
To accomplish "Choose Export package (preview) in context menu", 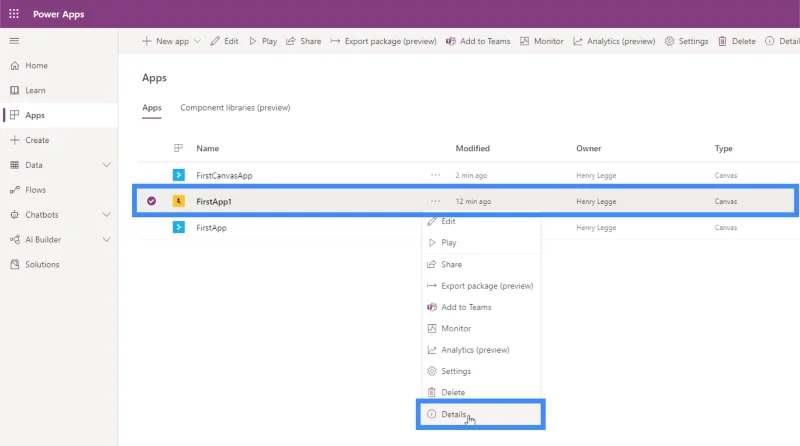I will (x=481, y=286).
